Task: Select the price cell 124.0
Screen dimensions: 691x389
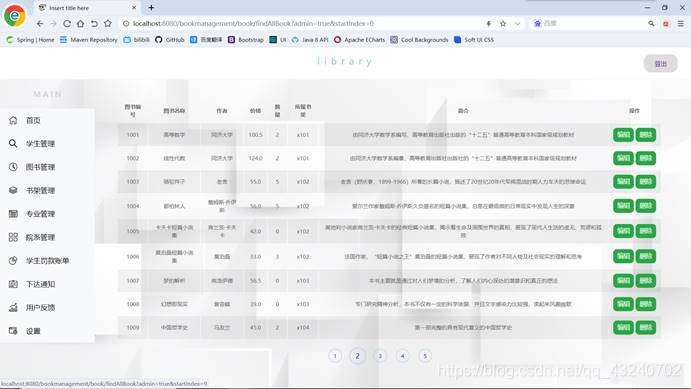Action: [256, 158]
